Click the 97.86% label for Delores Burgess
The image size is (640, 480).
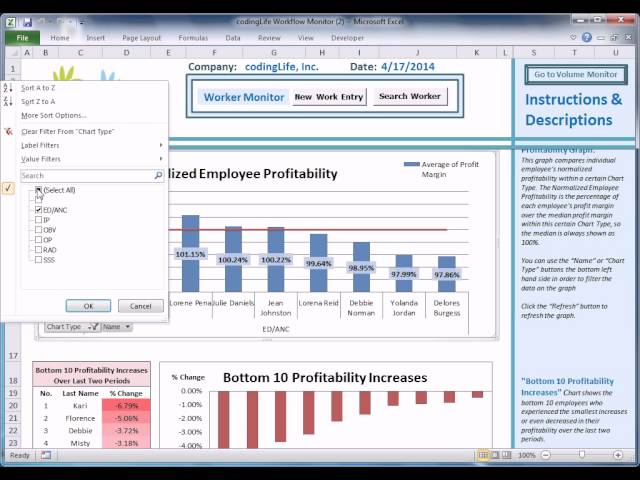pyautogui.click(x=447, y=275)
